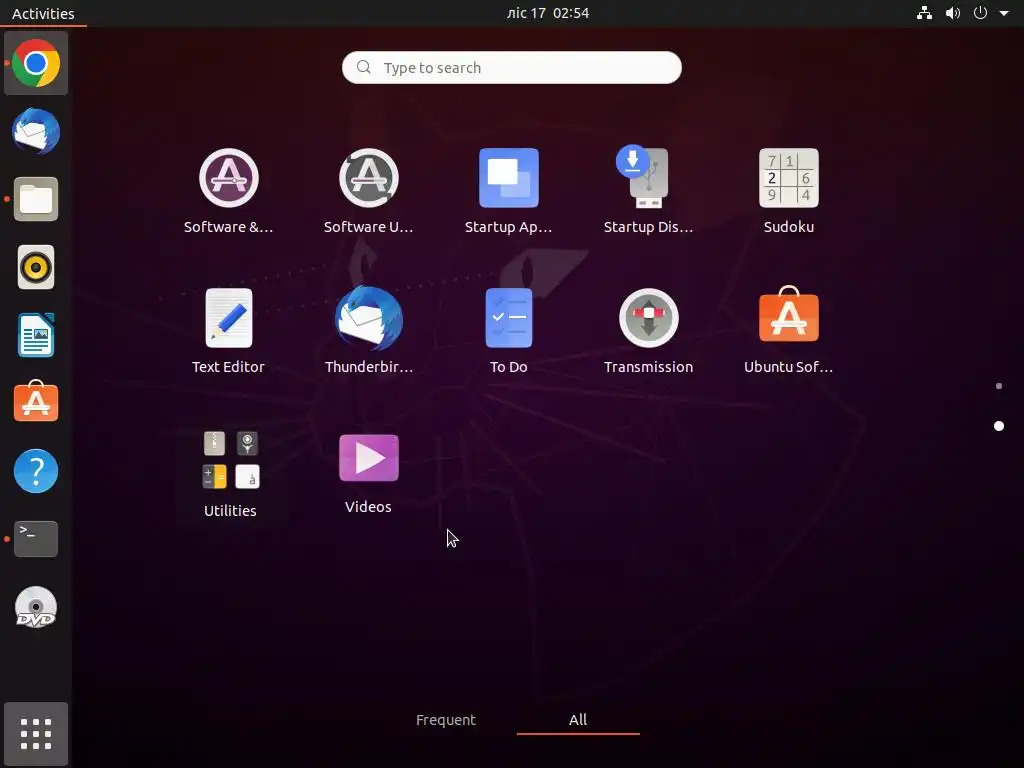Viewport: 1024px width, 768px height.
Task: Open Ubuntu Software from app grid
Action: (x=788, y=331)
